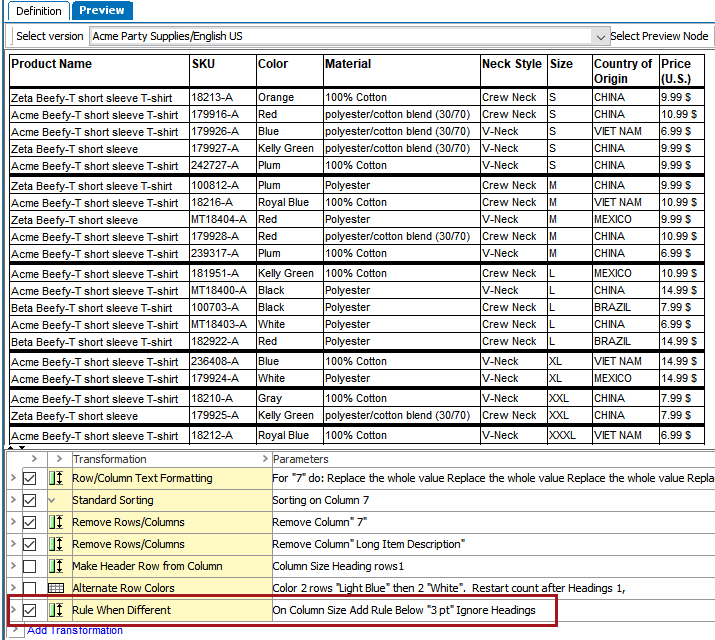Uncheck the Row/Column Text Formatting checkbox

pyautogui.click(x=30, y=479)
